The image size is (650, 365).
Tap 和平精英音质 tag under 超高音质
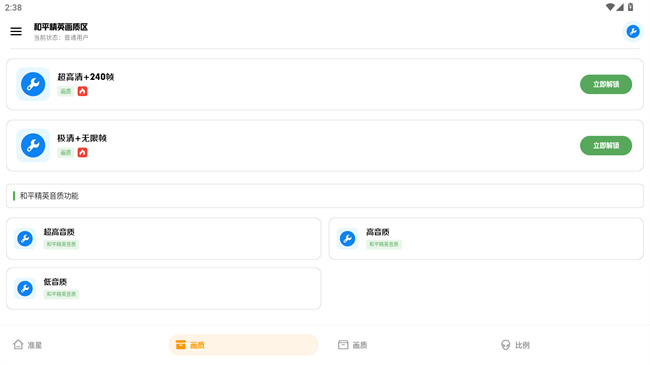(x=61, y=244)
